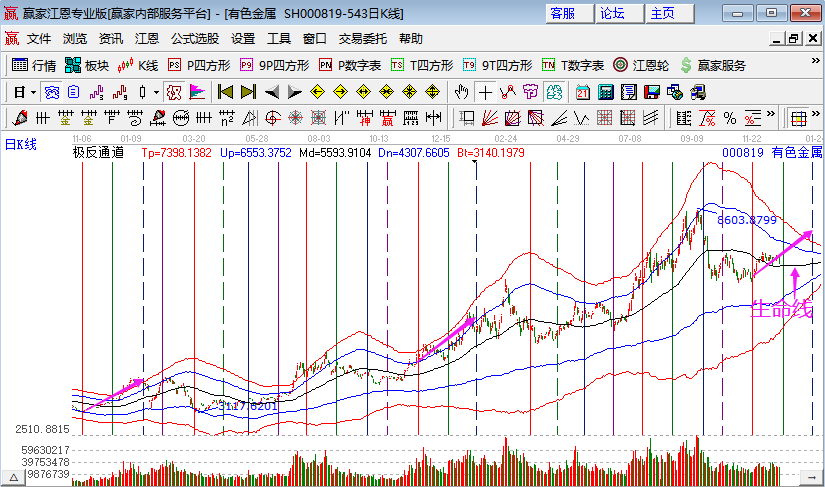Toggle the crosshair cursor tool
Screen dimensions: 825x487
point(485,93)
